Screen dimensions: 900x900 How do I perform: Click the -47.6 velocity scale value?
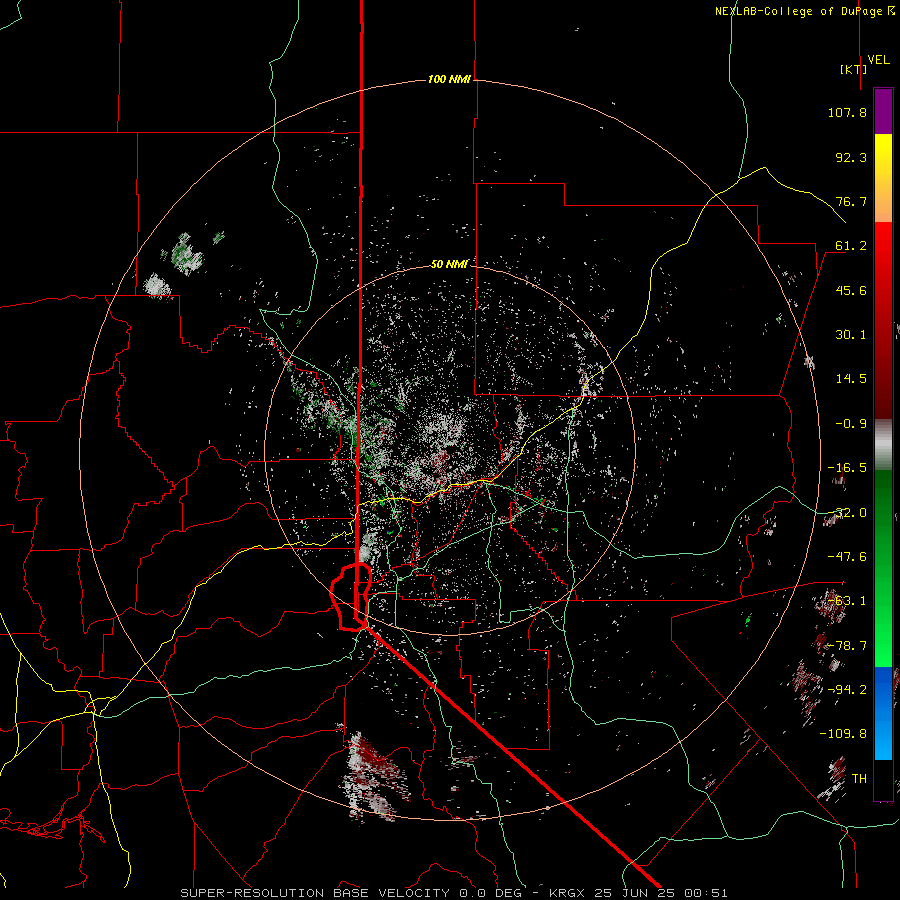(x=847, y=557)
